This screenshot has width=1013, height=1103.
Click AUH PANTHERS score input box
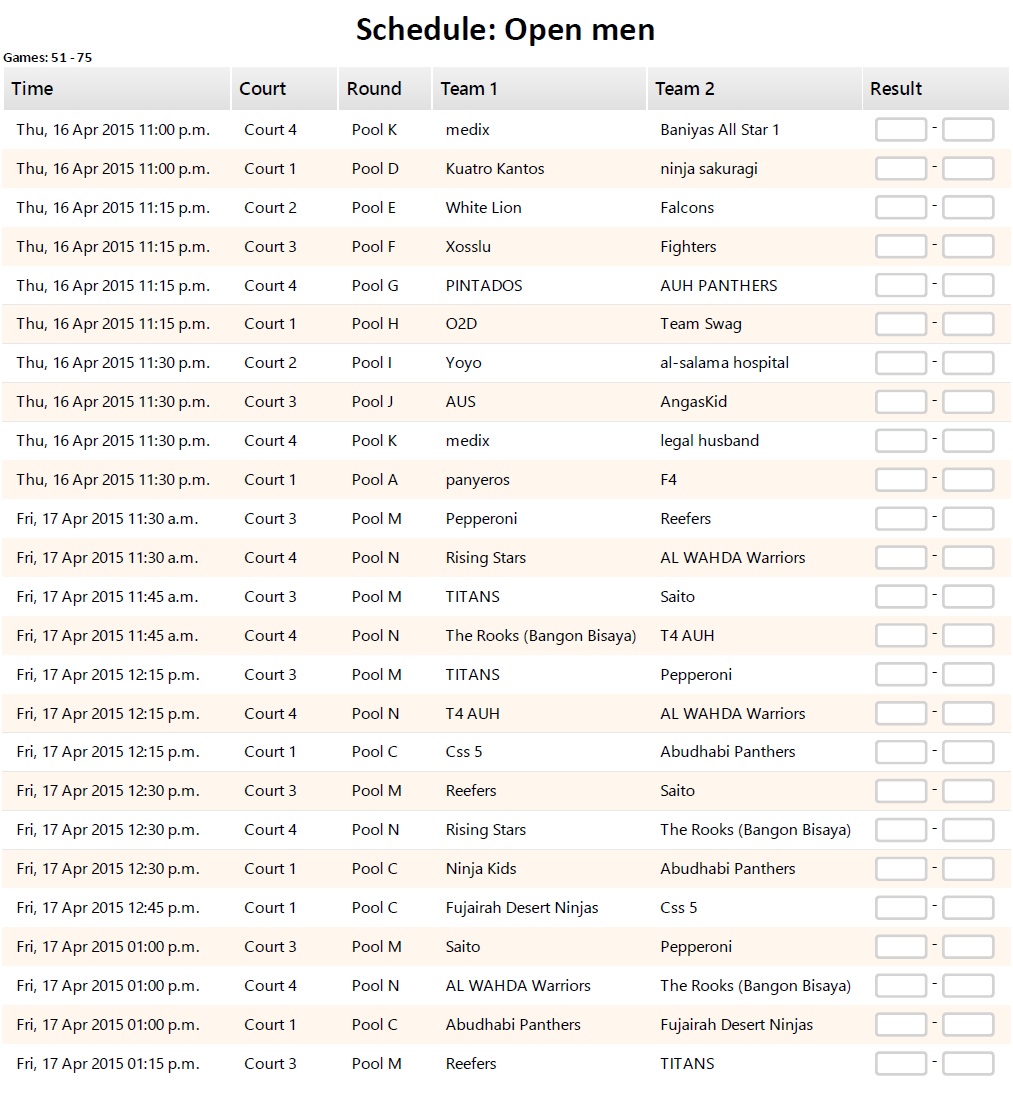968,286
